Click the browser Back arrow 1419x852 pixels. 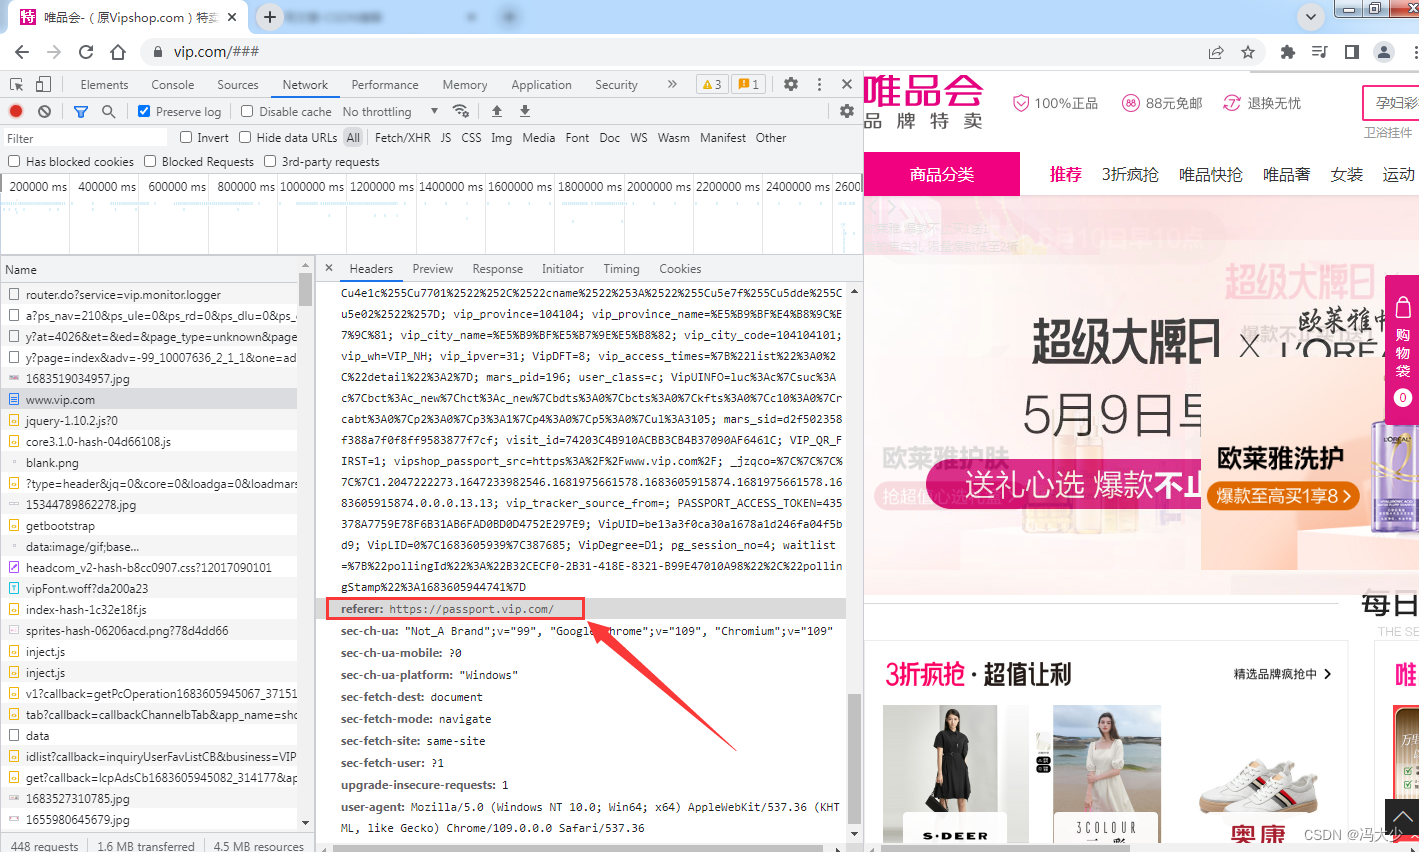coord(22,52)
